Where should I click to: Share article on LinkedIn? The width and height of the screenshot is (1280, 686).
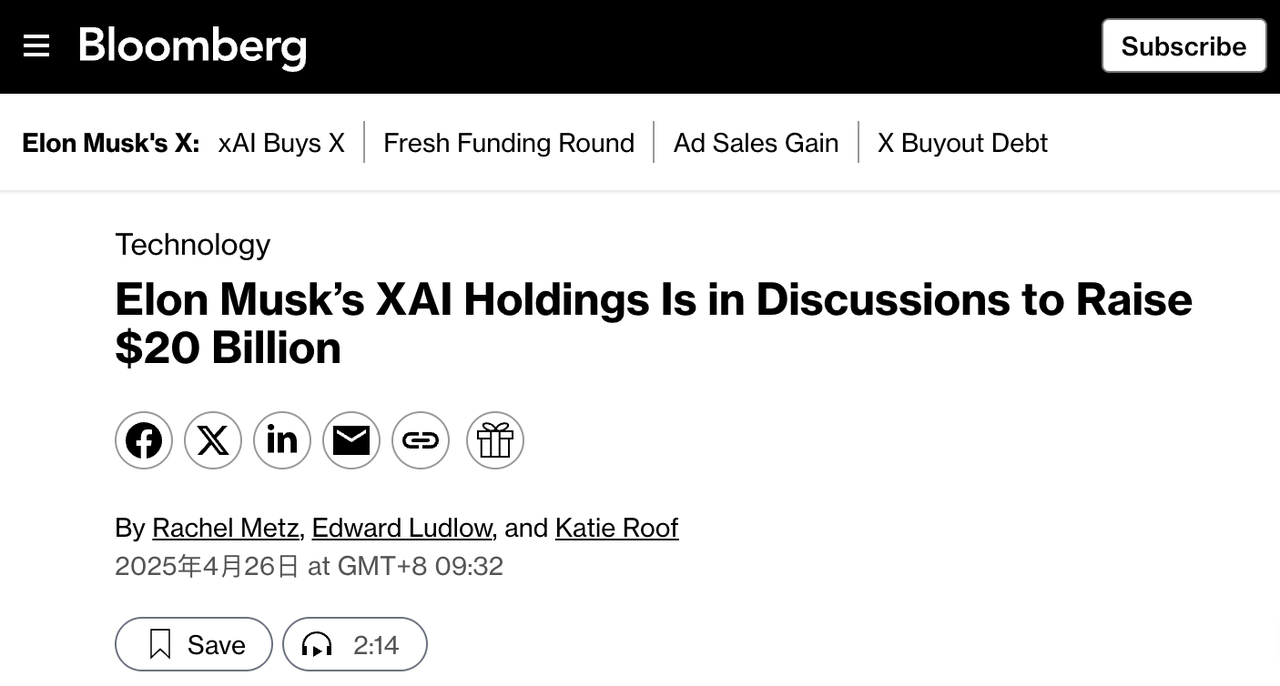pos(282,440)
